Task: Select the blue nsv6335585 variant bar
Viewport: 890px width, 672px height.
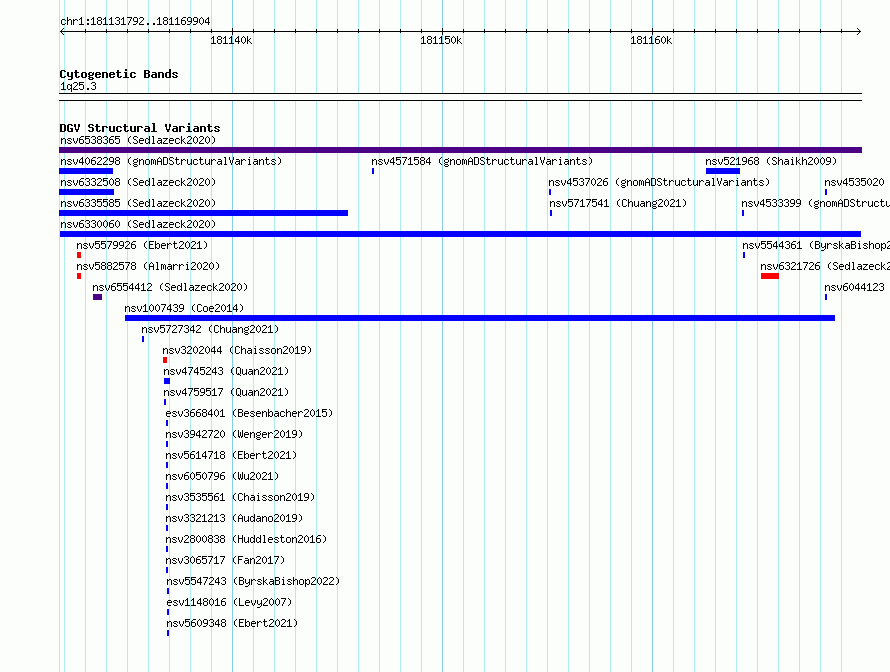Action: pos(203,213)
